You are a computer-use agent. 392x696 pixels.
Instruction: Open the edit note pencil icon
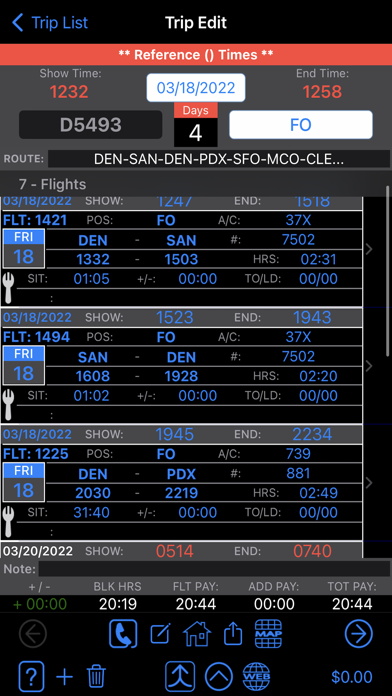(160, 634)
